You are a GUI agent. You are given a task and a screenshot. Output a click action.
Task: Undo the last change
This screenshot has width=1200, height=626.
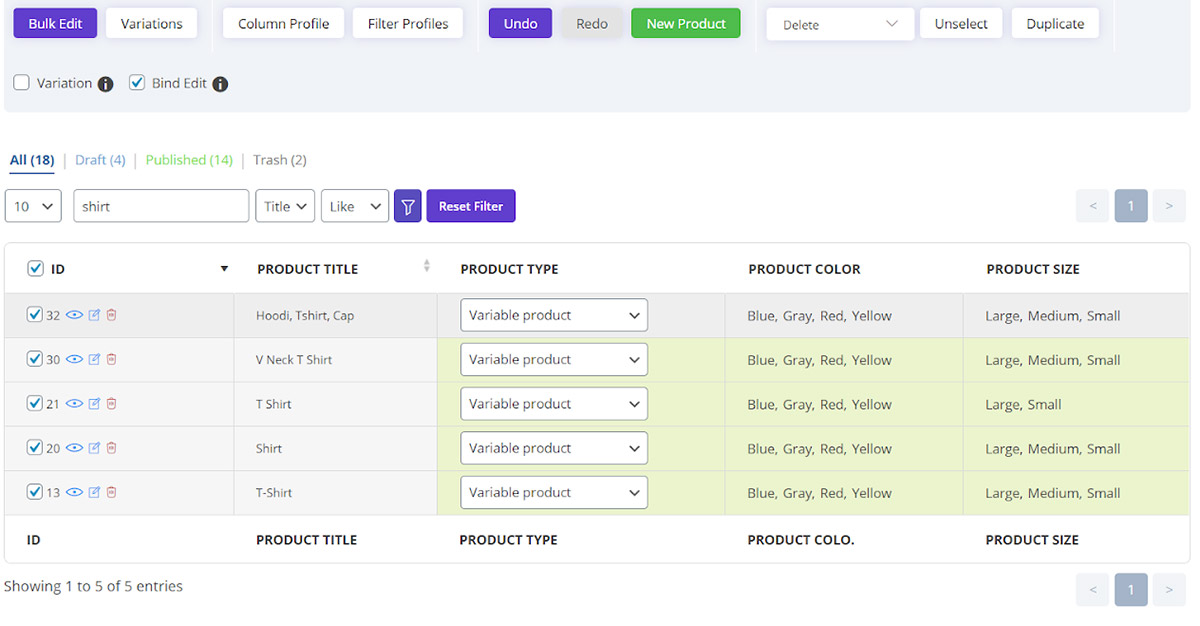tap(520, 24)
